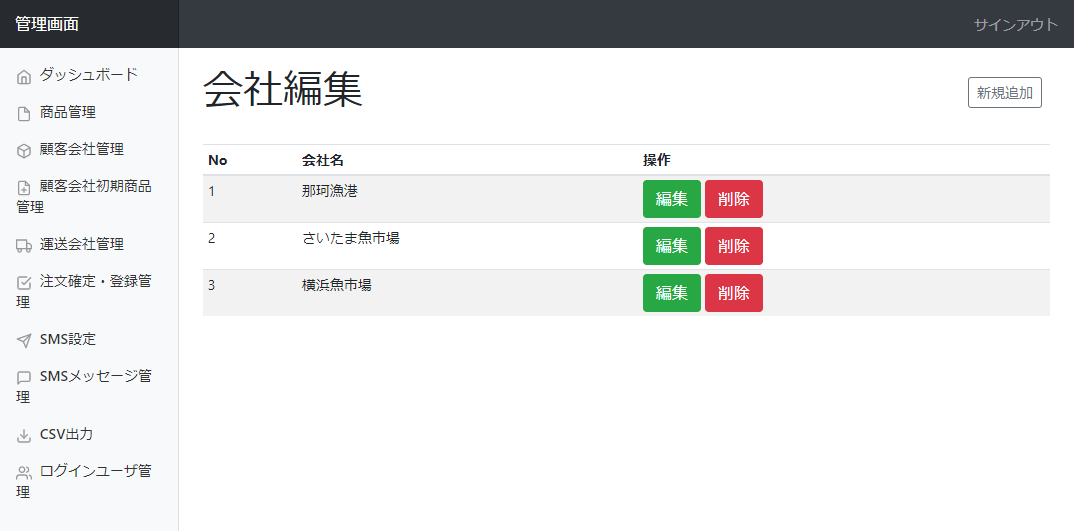Click the login user management people icon
The width and height of the screenshot is (1074, 531).
(x=24, y=473)
